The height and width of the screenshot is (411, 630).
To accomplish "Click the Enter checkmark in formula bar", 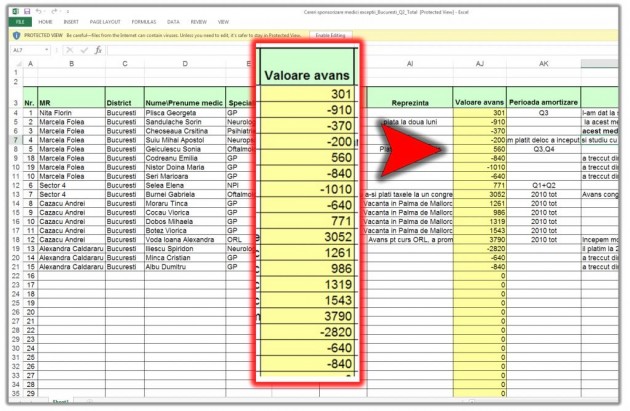I will (x=84, y=49).
